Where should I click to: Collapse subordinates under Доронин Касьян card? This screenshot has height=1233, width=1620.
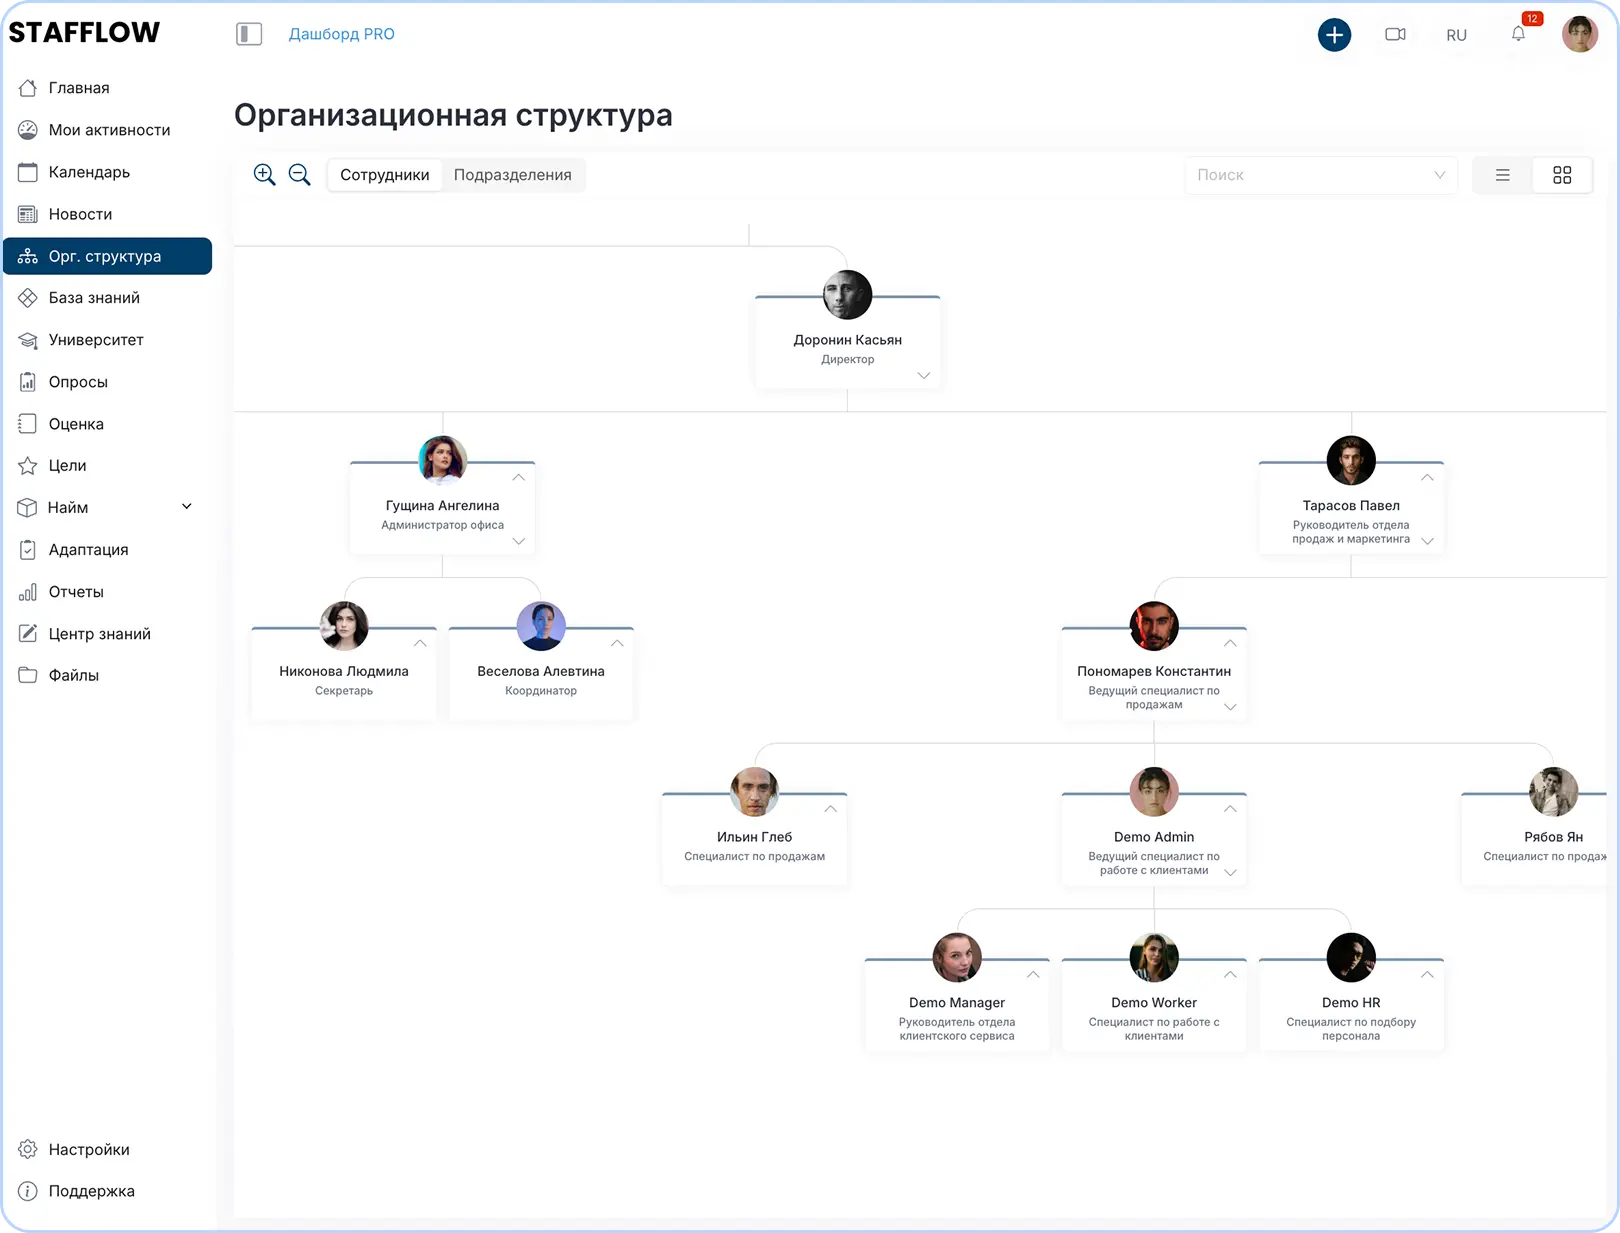click(x=923, y=376)
